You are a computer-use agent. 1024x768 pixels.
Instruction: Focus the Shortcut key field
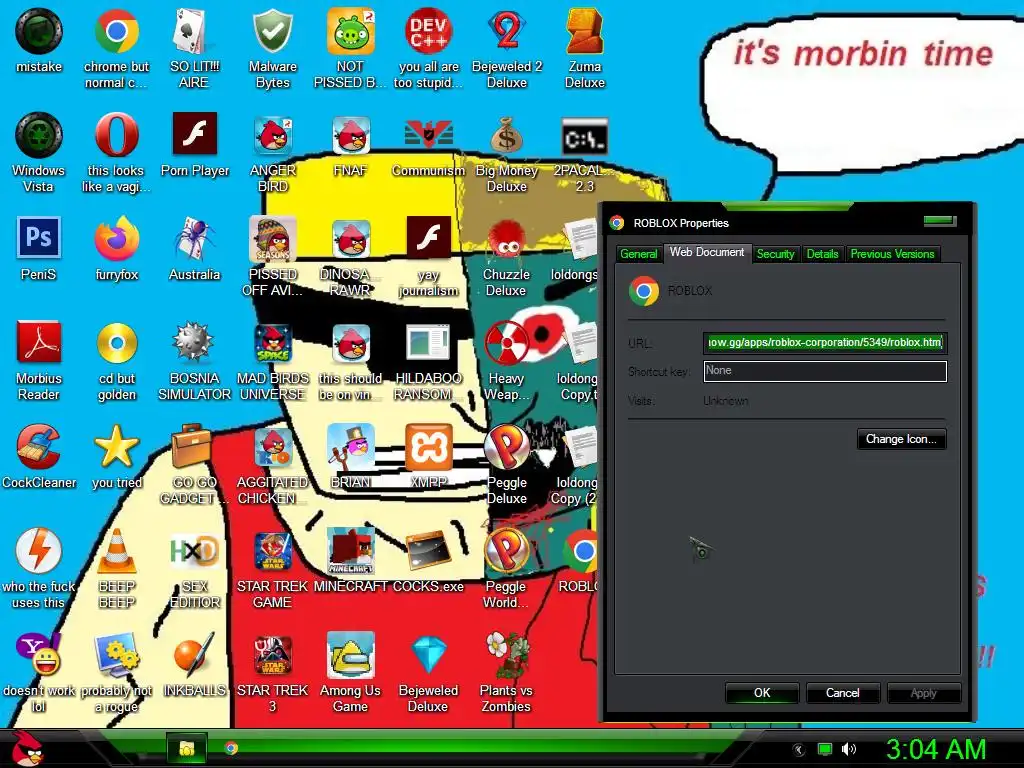(825, 371)
